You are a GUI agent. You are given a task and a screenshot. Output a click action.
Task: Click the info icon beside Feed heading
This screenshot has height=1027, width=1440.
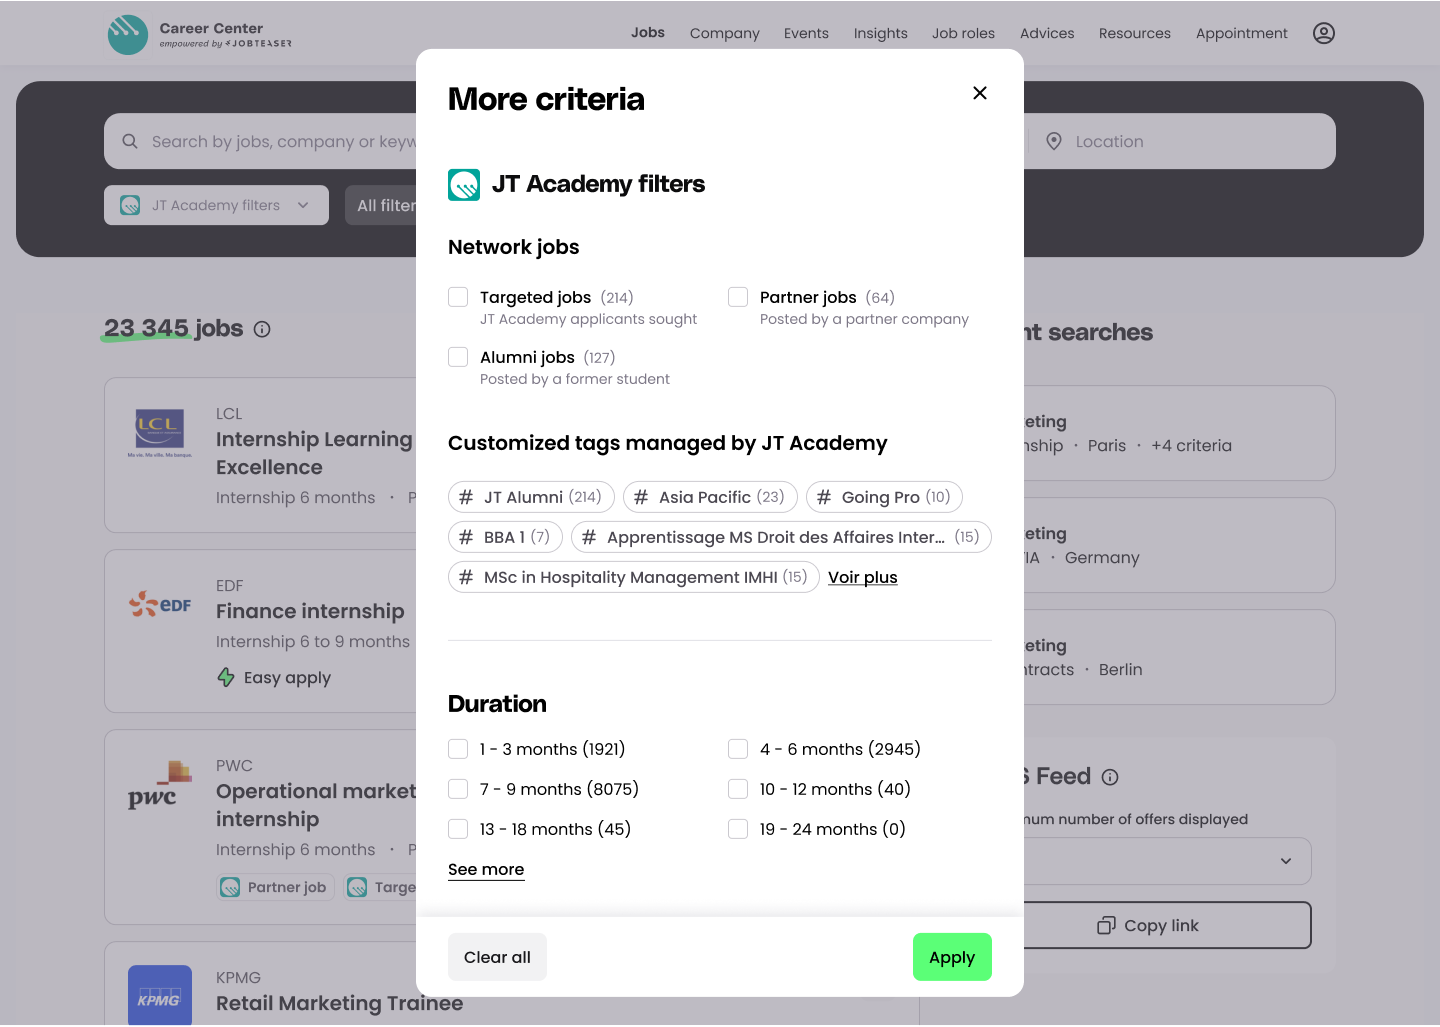[x=1110, y=777]
